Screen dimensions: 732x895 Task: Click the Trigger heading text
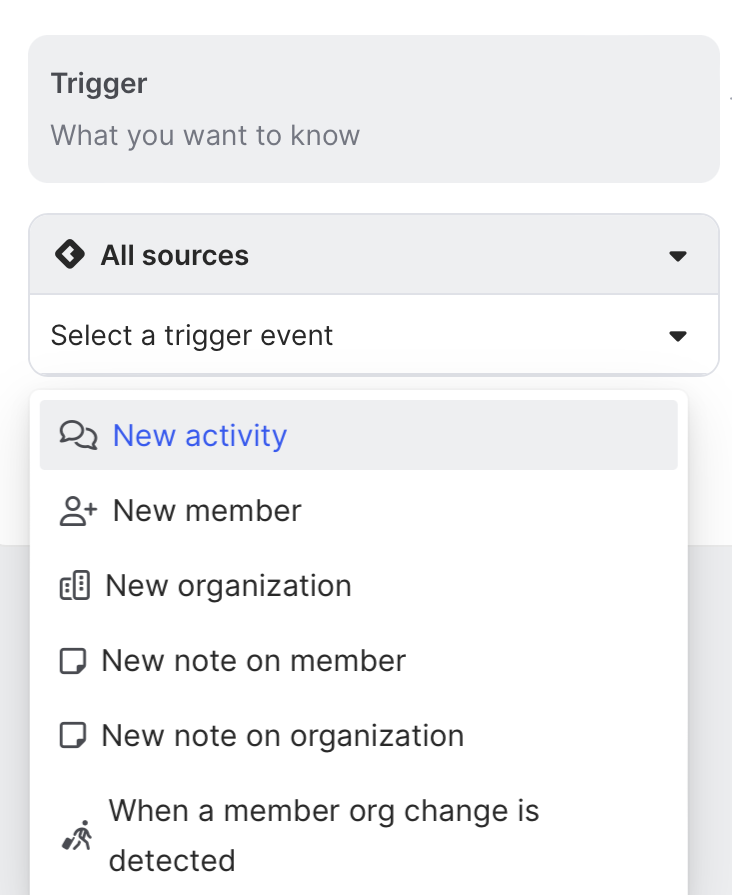(99, 84)
